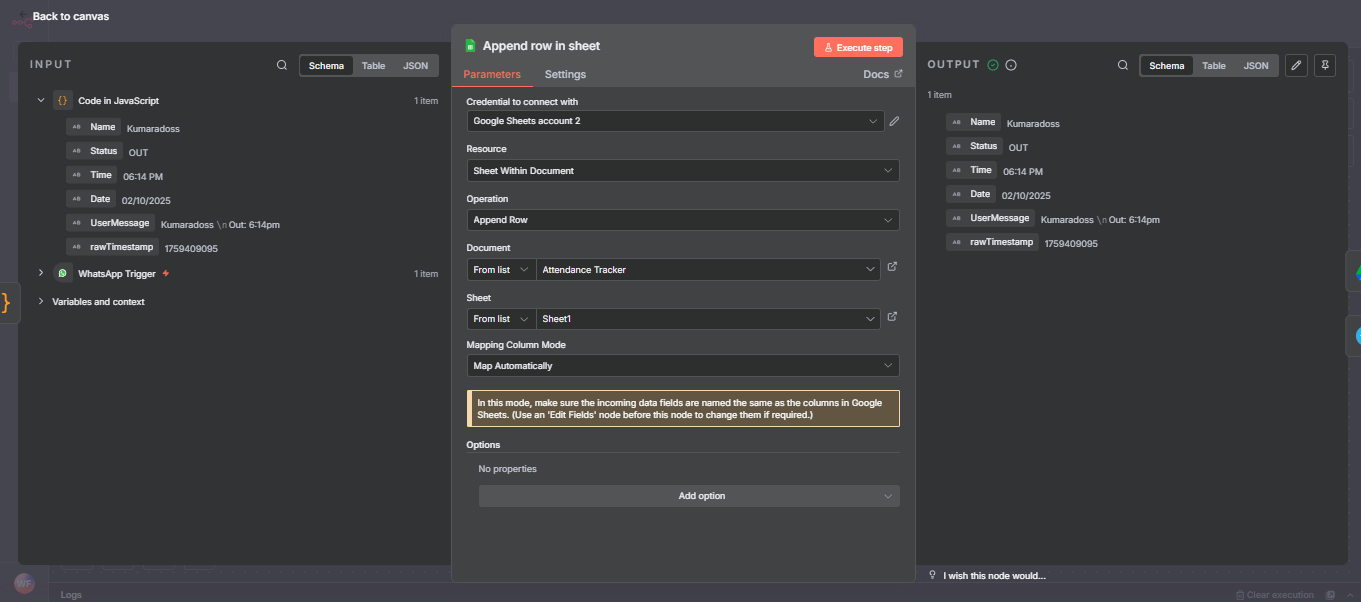Click the Code in JavaScript node icon

pyautogui.click(x=62, y=100)
